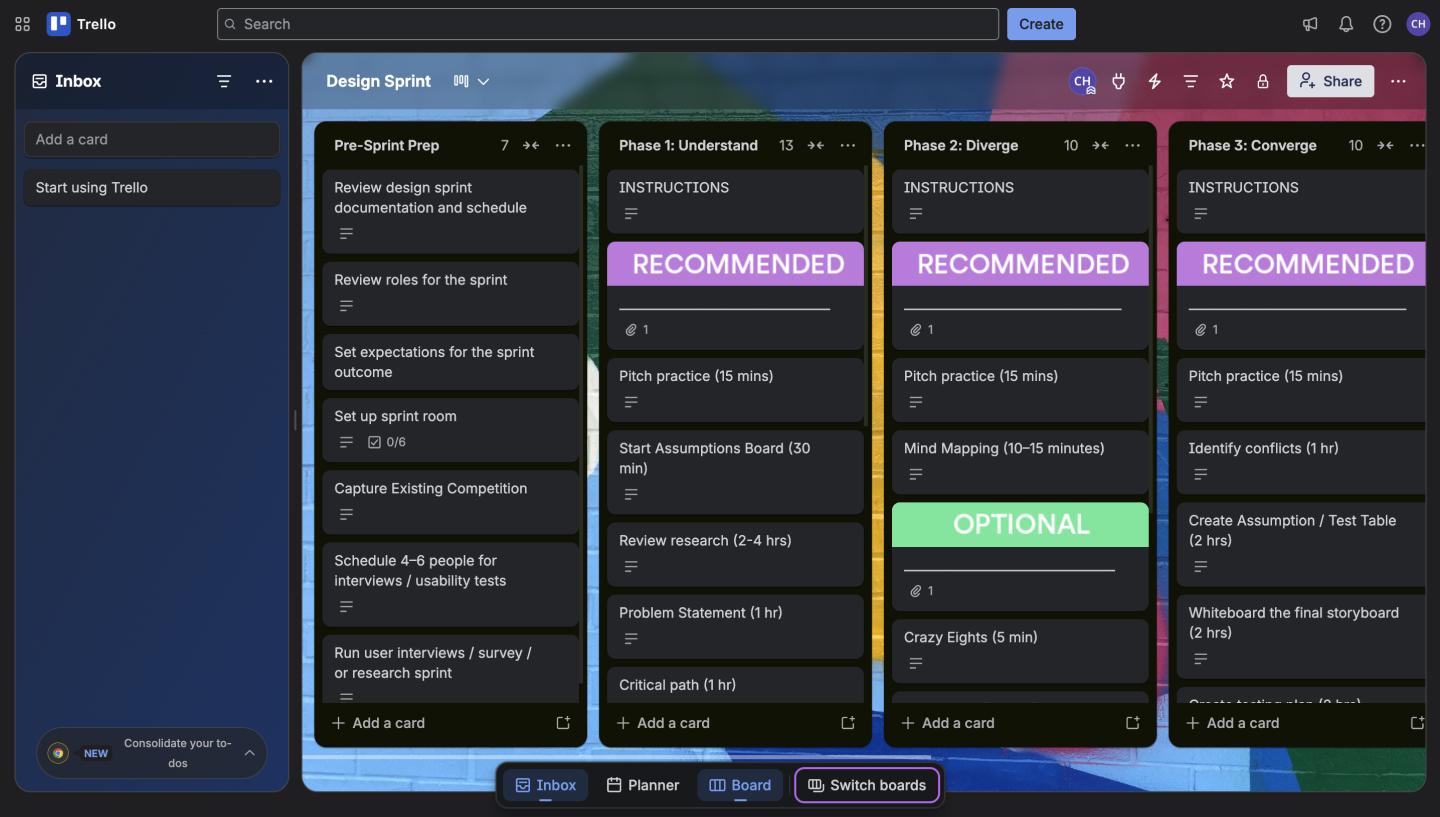Click the Switch boards button

(x=867, y=785)
